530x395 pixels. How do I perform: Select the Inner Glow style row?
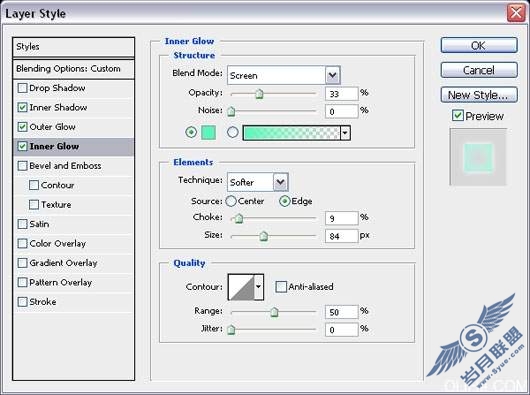coord(73,147)
